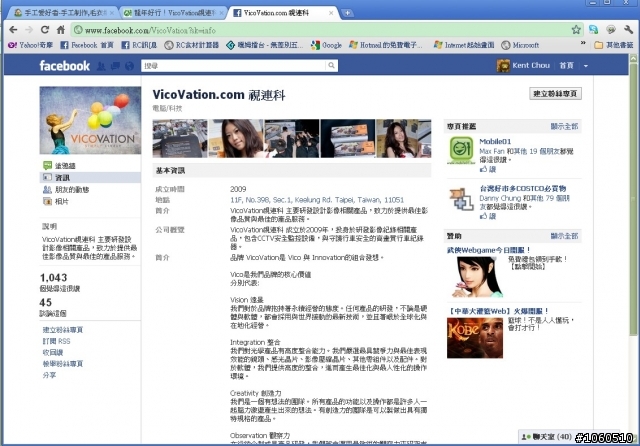Open the Google bookmark
640x446 pixels.
click(326, 45)
